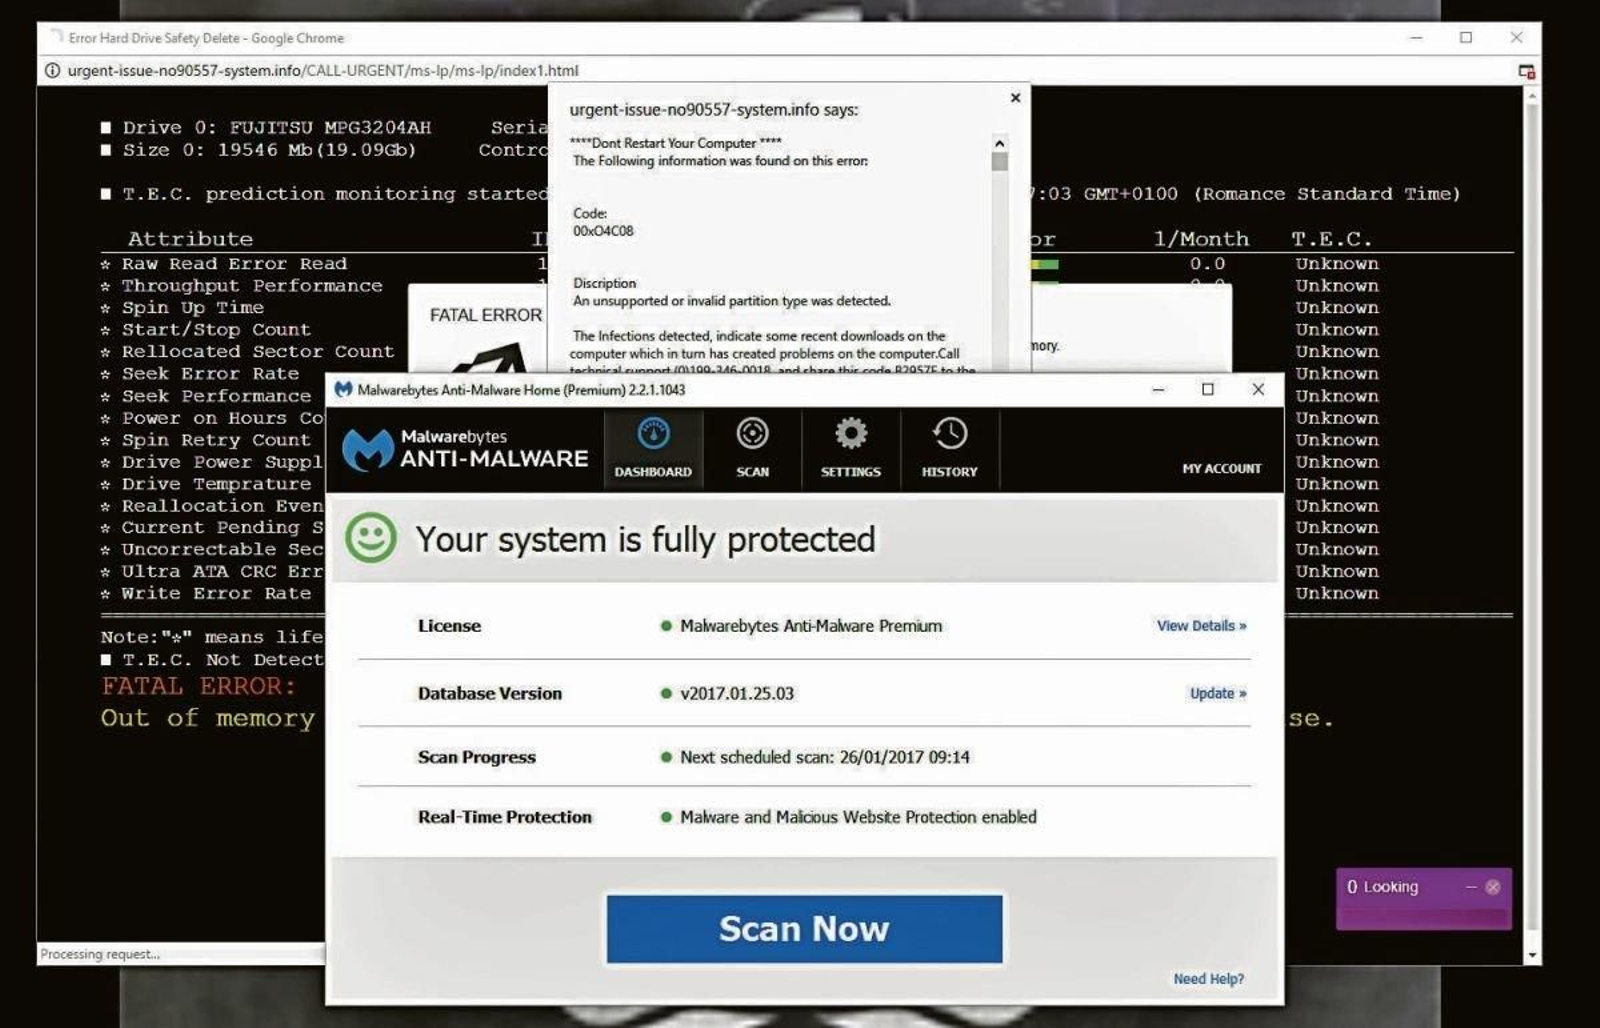Click the 'Your system is fully protected' text

[x=645, y=540]
